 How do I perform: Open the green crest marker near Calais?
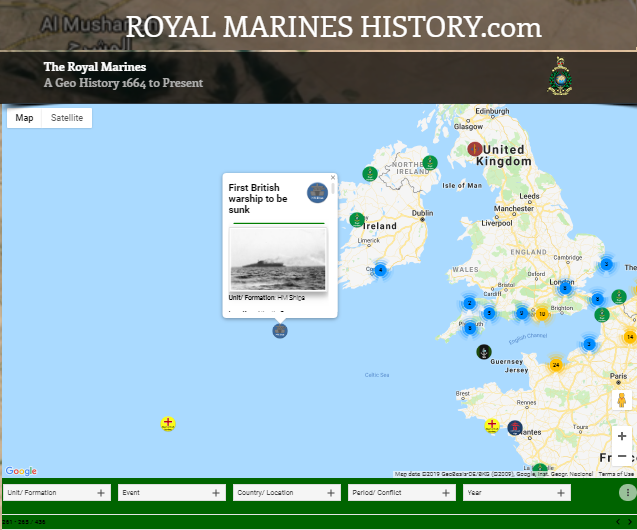pyautogui.click(x=602, y=314)
